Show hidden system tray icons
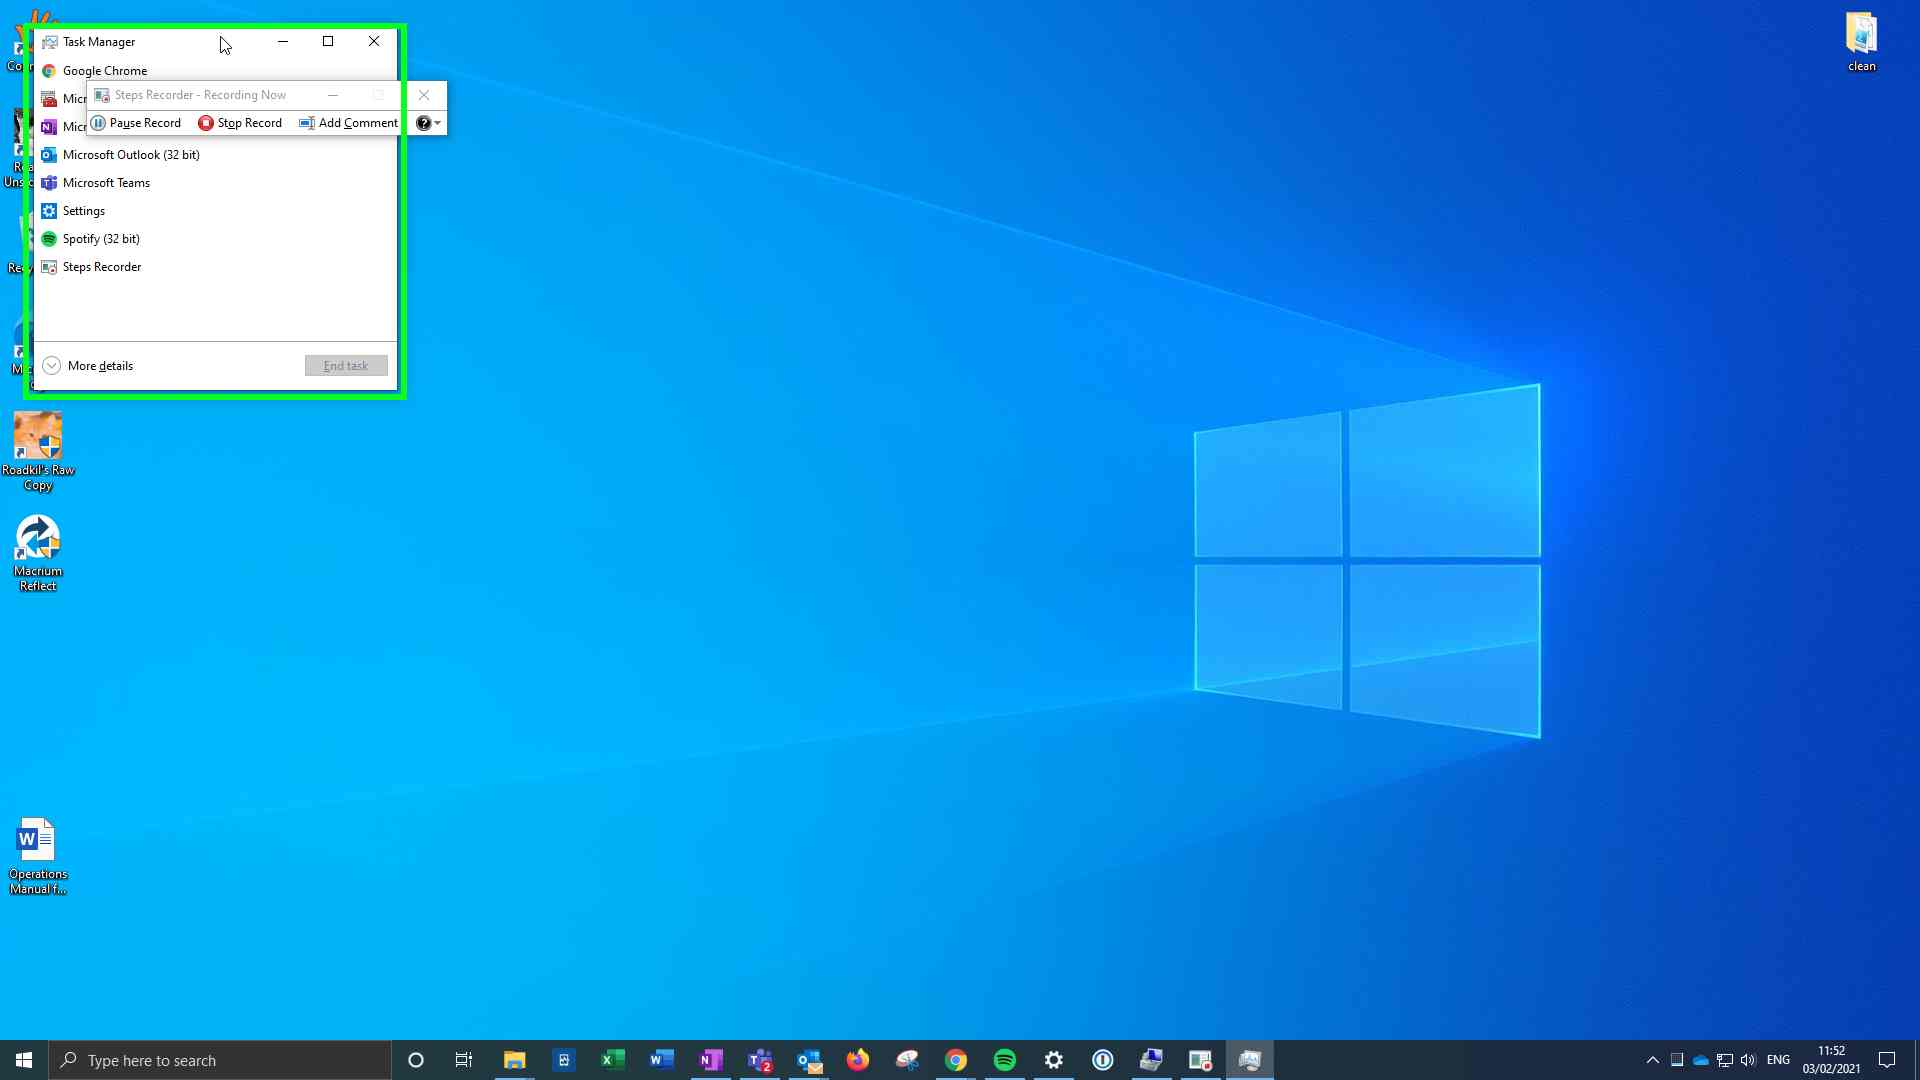Screen dimensions: 1920x1080 tap(1652, 1060)
